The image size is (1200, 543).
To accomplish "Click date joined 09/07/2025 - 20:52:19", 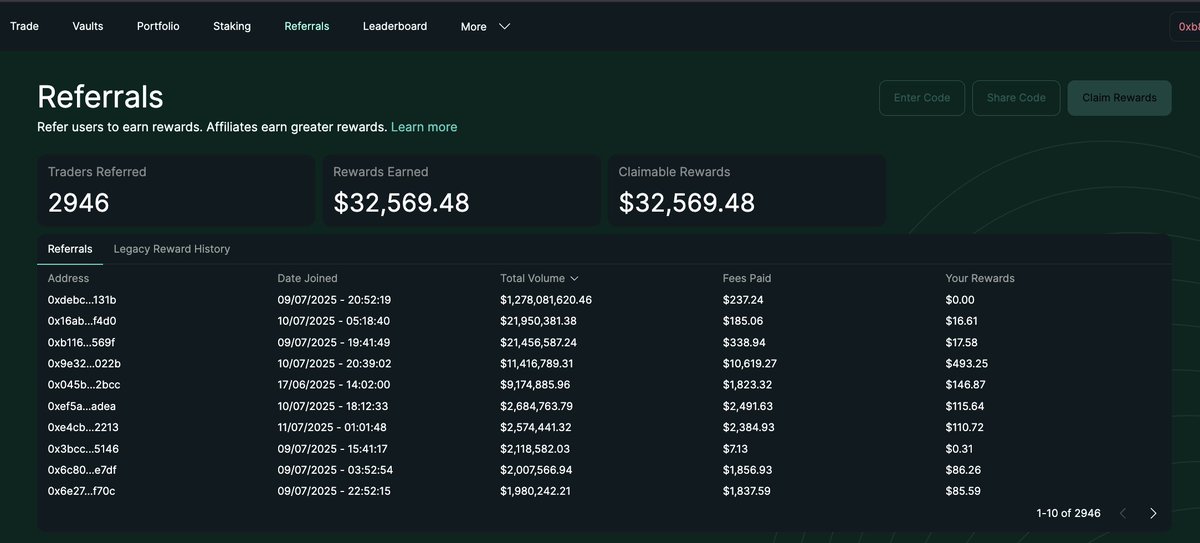I will (334, 300).
